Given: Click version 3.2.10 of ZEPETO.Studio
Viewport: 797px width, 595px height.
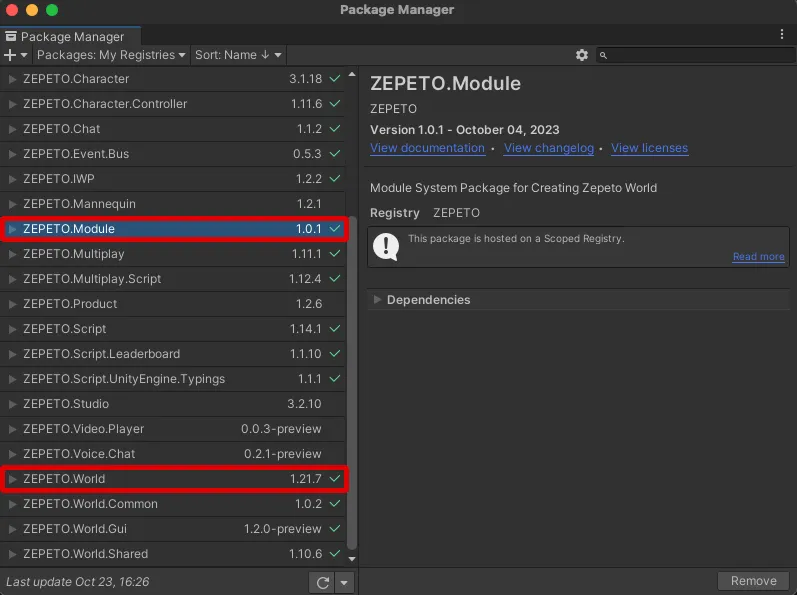Looking at the screenshot, I should (x=304, y=404).
